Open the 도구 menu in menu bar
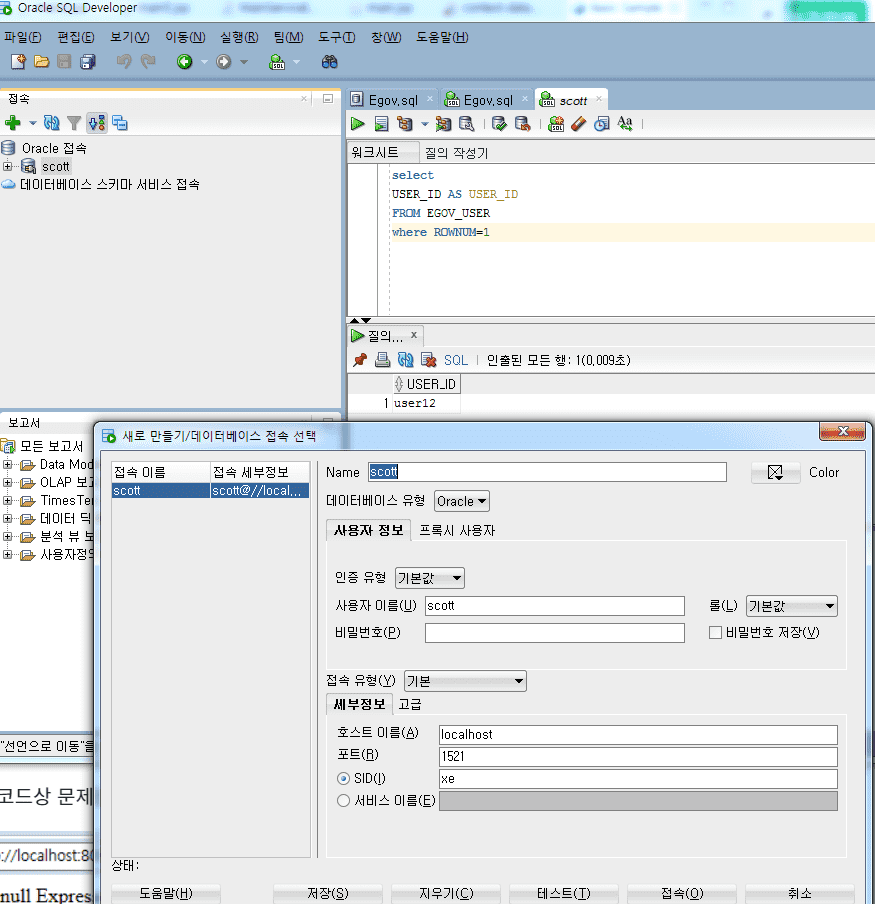The width and height of the screenshot is (875, 904). coord(336,37)
